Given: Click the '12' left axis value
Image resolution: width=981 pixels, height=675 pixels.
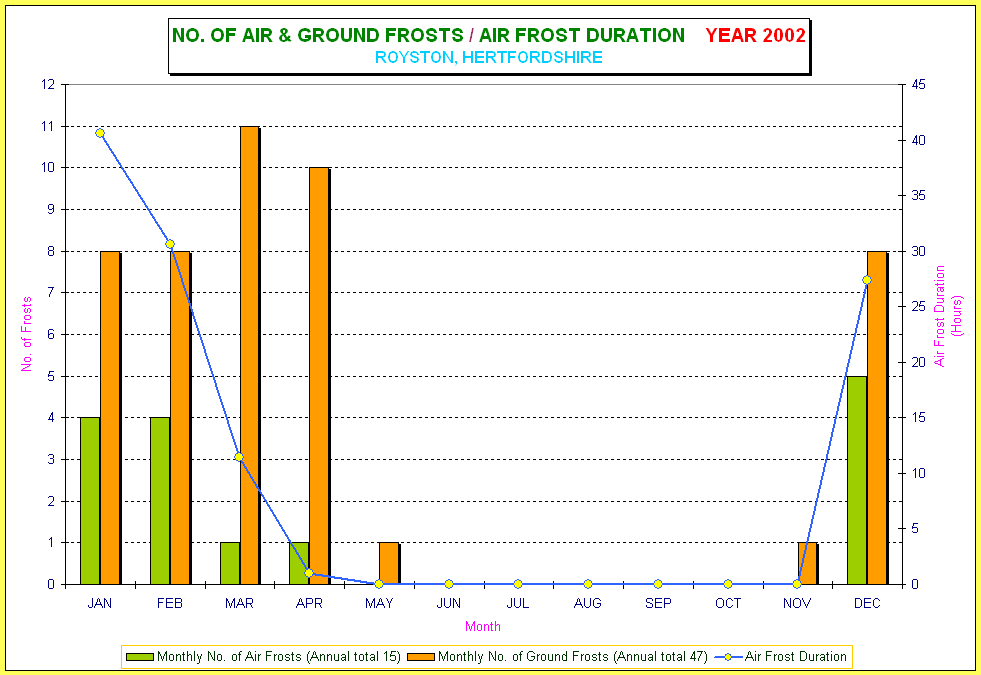Looking at the screenshot, I should click(48, 84).
